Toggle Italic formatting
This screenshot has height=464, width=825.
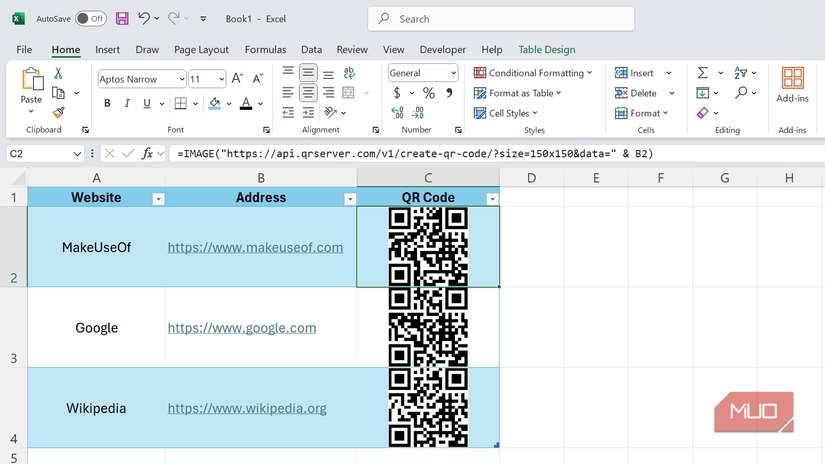[x=127, y=103]
